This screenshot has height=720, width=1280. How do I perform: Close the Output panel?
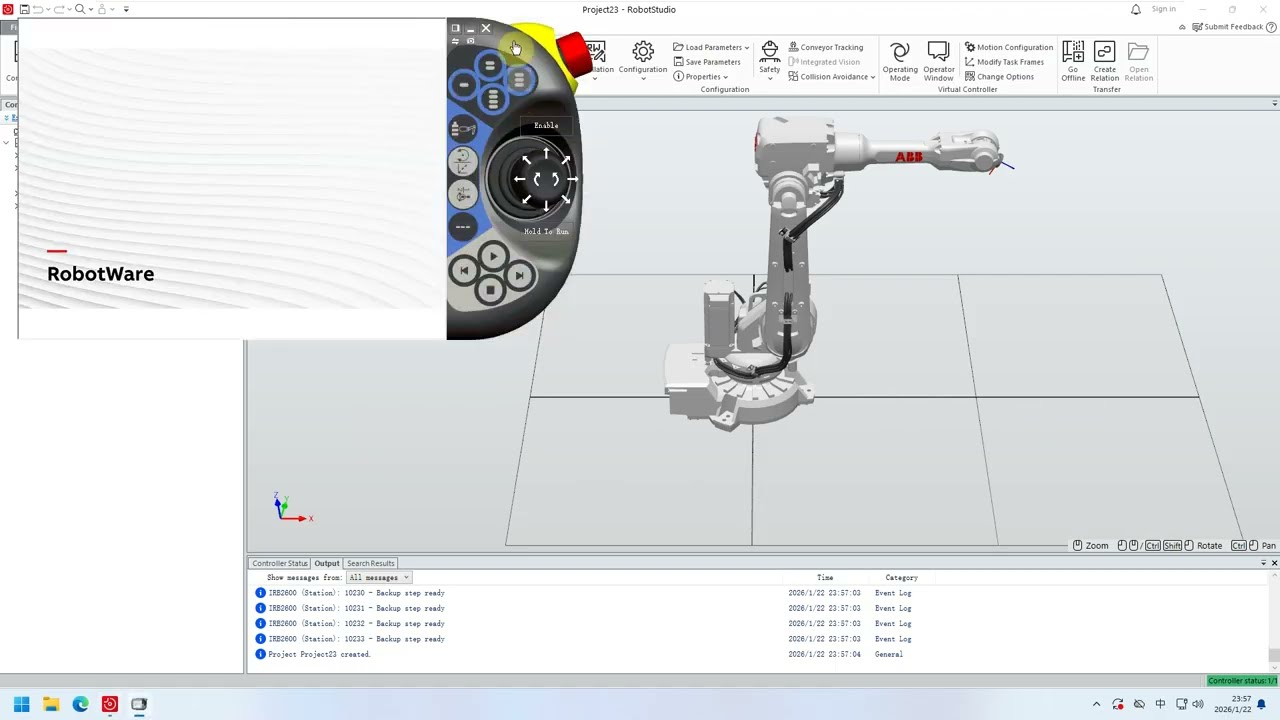pyautogui.click(x=1274, y=563)
